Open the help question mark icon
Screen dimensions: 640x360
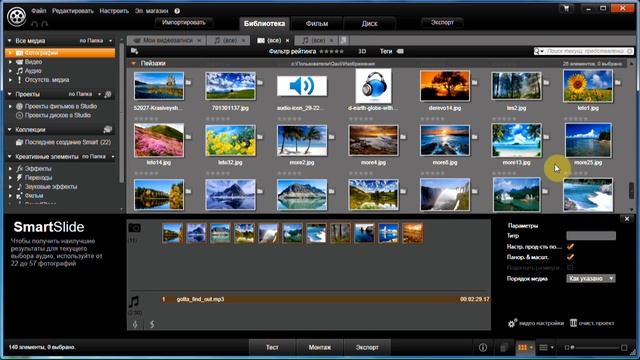tap(177, 11)
